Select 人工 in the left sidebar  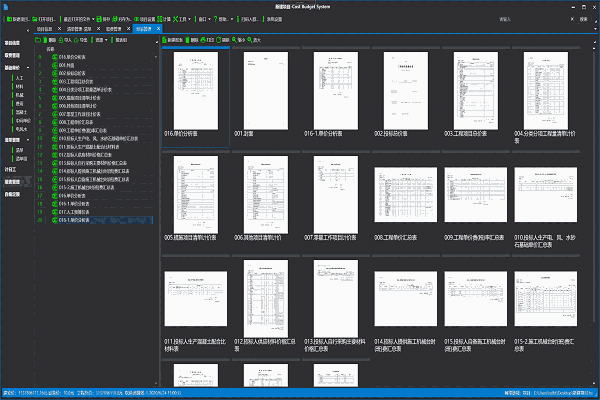pos(19,76)
